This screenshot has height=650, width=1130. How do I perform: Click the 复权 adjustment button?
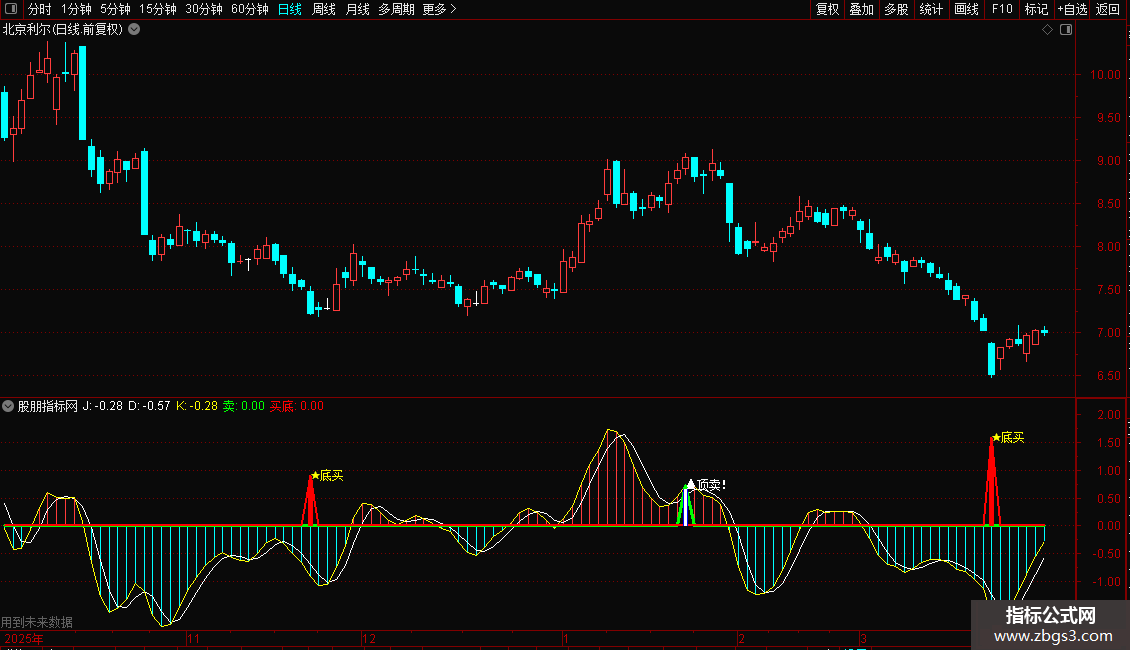(x=828, y=9)
